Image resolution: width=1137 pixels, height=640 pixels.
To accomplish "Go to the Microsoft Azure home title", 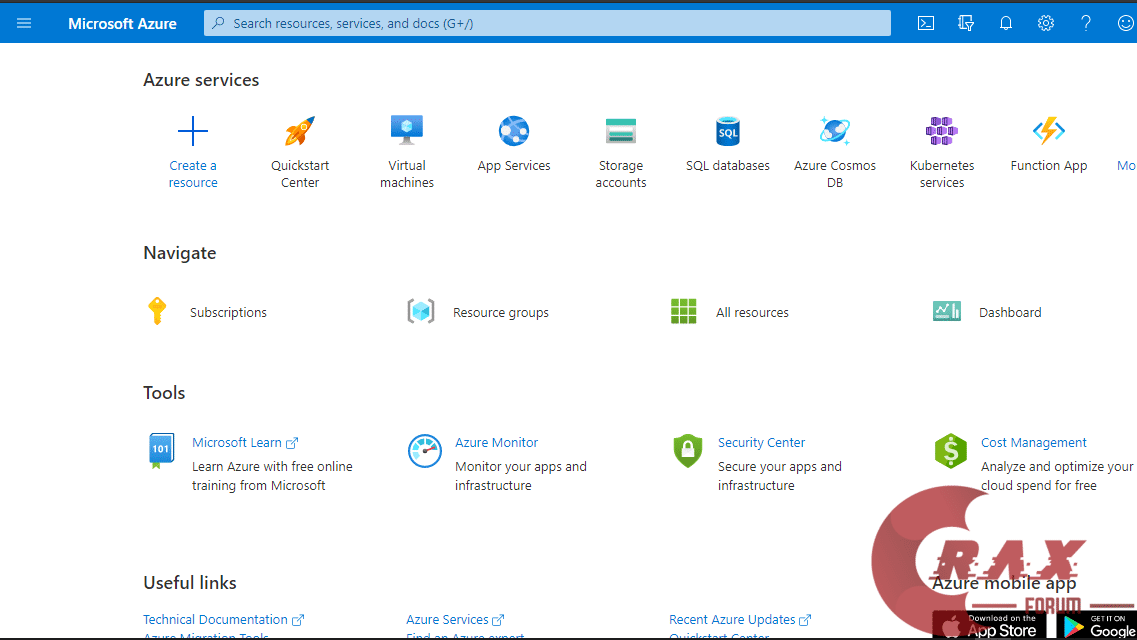I will (123, 23).
